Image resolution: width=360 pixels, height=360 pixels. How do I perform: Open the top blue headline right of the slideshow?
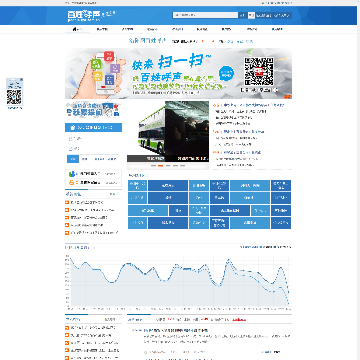pyautogui.click(x=253, y=105)
